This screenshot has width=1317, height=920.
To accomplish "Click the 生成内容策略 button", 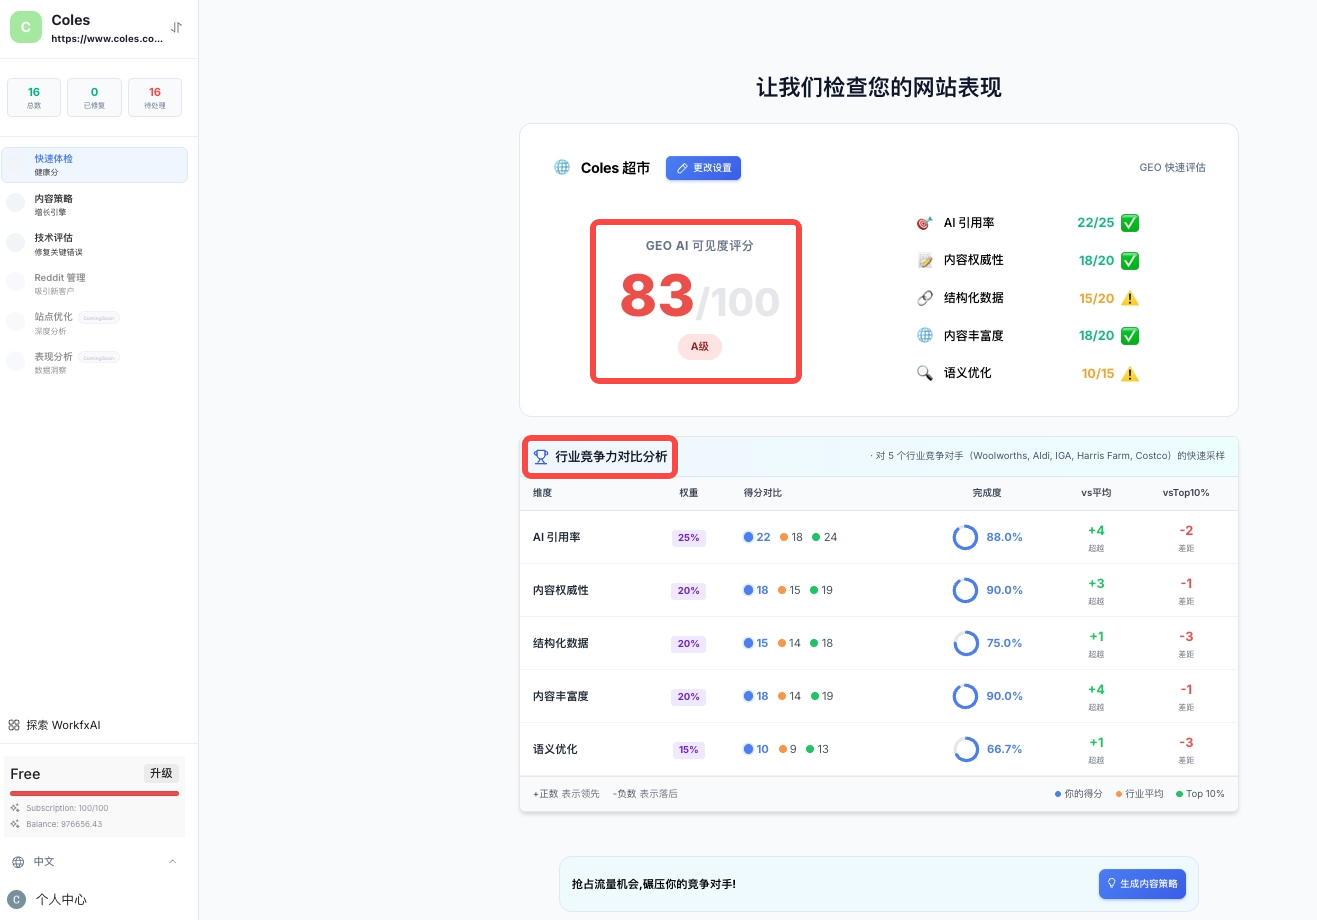I will click(x=1141, y=884).
